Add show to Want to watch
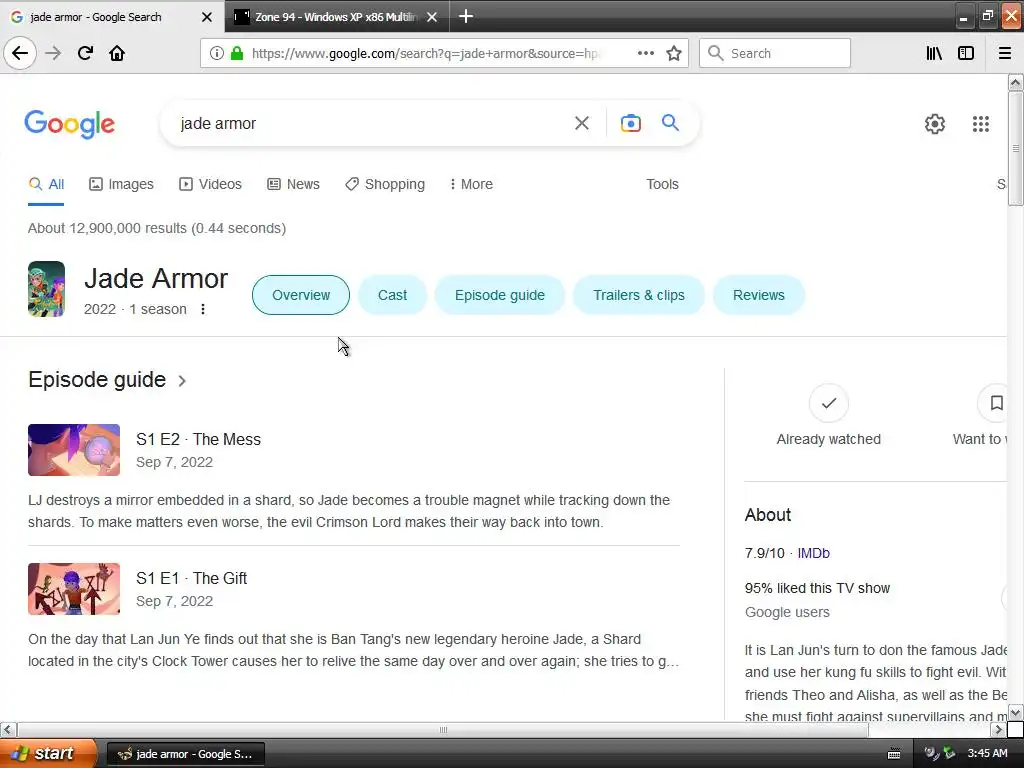 tap(994, 404)
